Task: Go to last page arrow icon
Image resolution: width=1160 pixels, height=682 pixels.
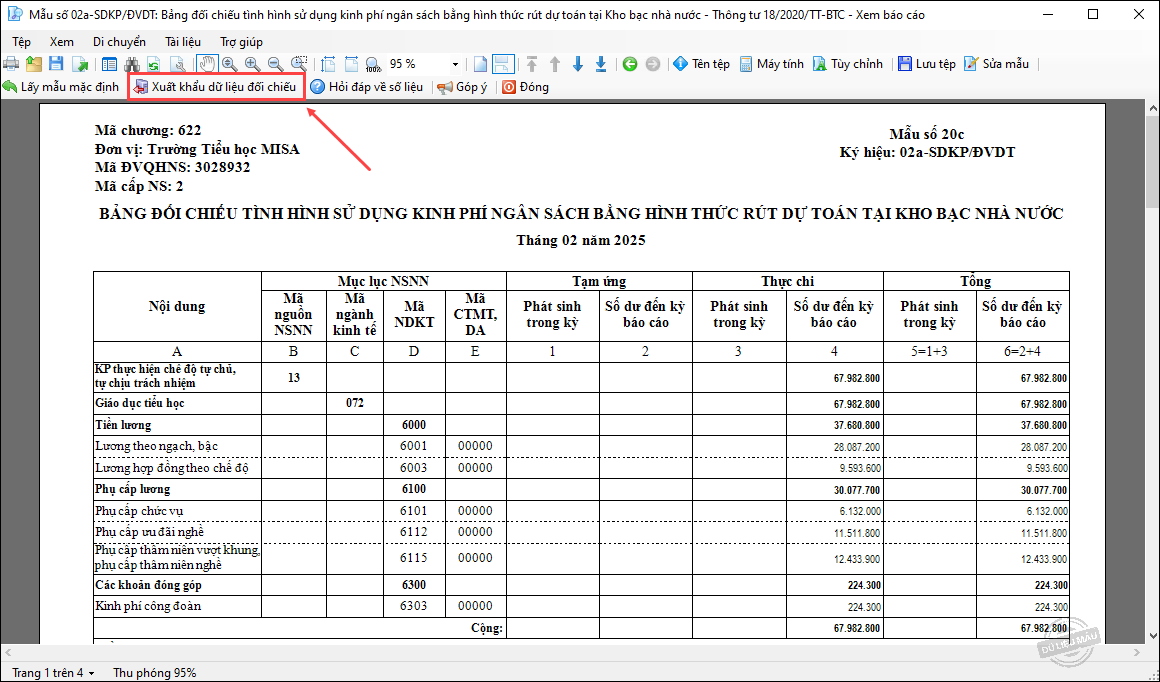Action: point(601,64)
